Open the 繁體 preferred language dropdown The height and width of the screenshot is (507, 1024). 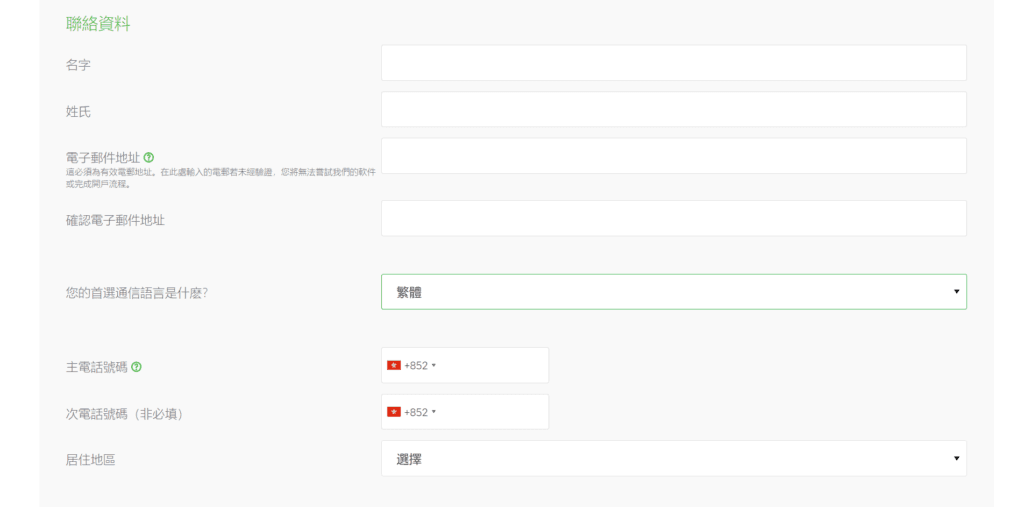pyautogui.click(x=673, y=291)
